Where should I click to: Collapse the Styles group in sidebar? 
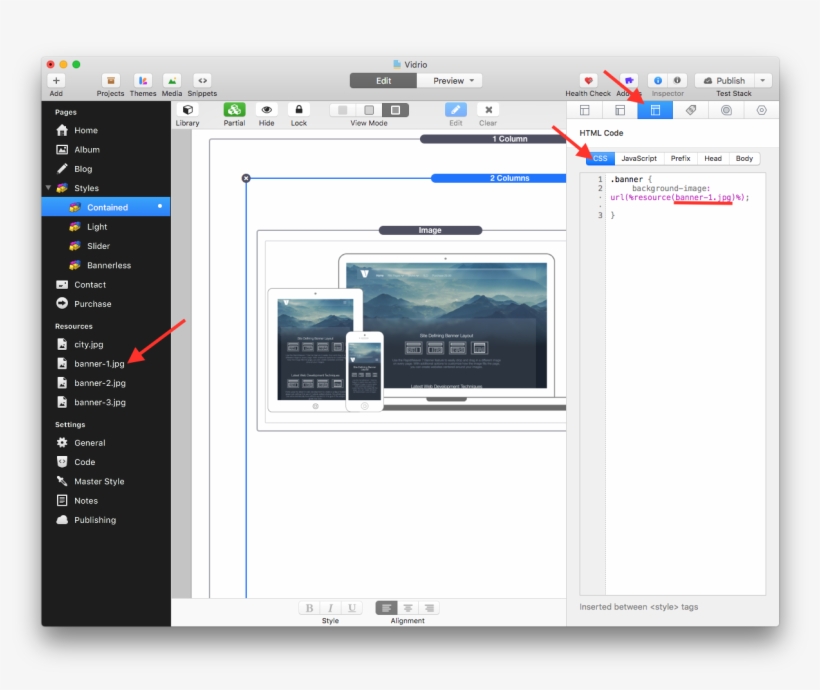(x=48, y=188)
